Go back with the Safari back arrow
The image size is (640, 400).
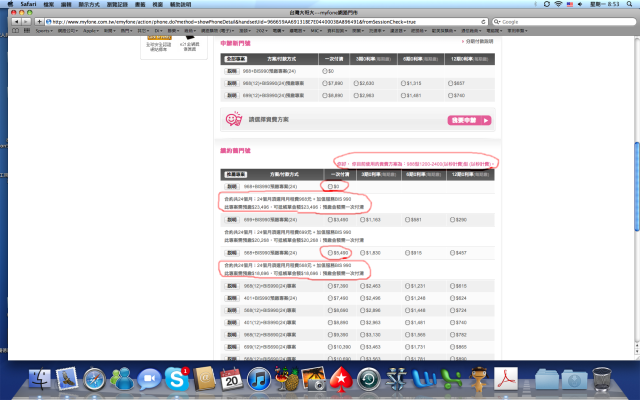pos(16,22)
